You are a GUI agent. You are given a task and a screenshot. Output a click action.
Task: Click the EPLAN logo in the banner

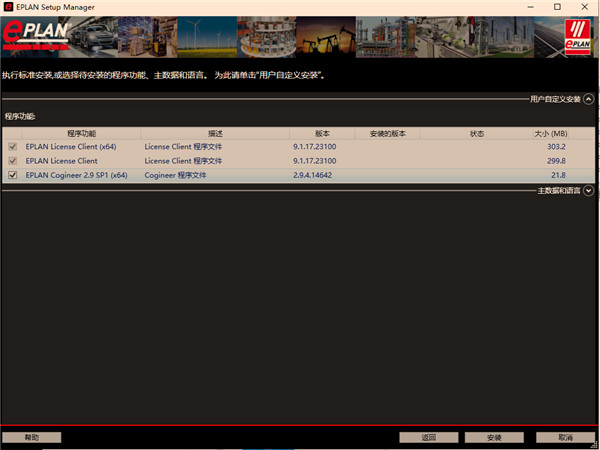(x=36, y=37)
